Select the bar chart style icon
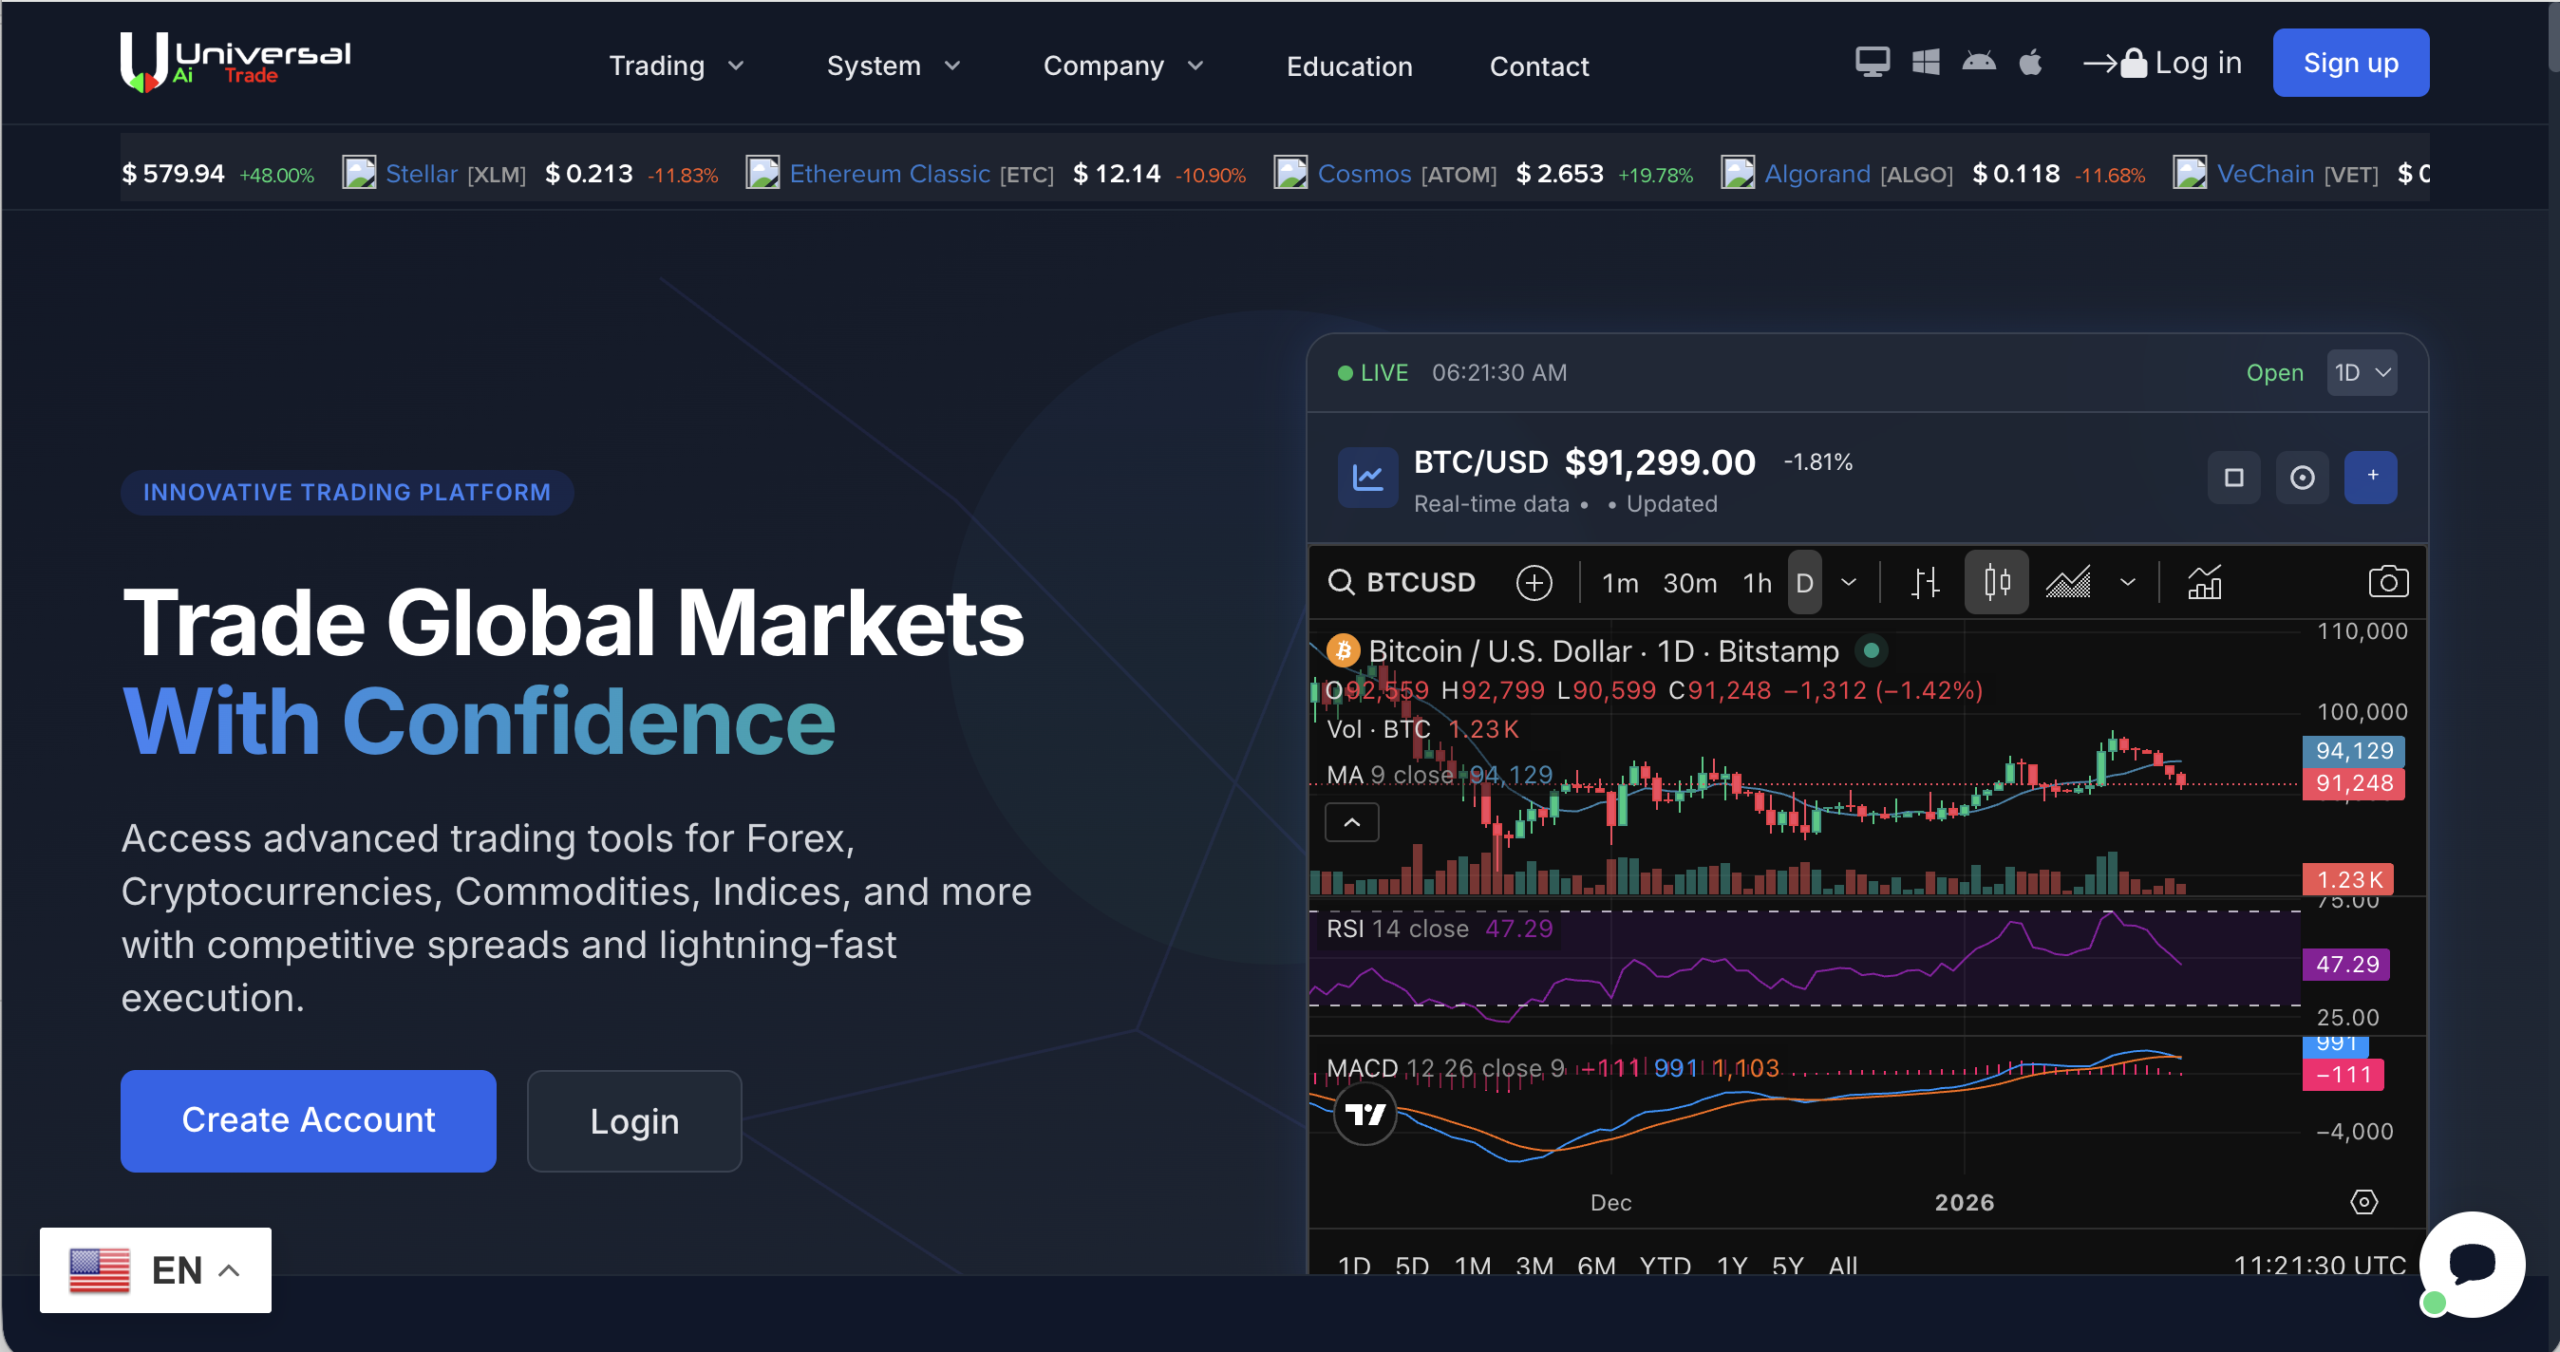2560x1352 pixels. point(1925,583)
